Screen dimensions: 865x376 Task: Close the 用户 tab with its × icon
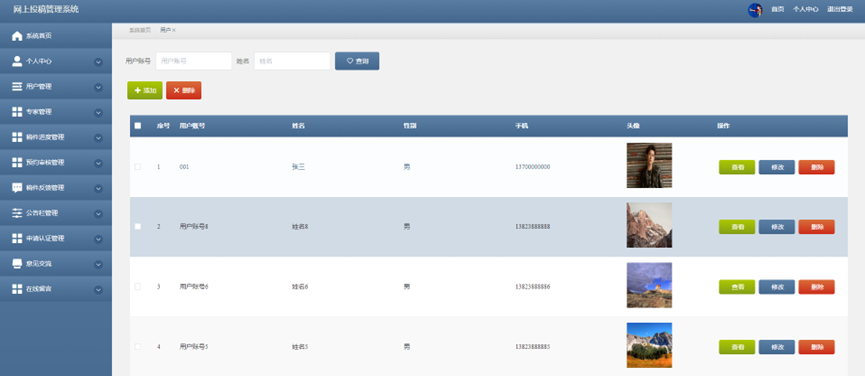tap(174, 30)
